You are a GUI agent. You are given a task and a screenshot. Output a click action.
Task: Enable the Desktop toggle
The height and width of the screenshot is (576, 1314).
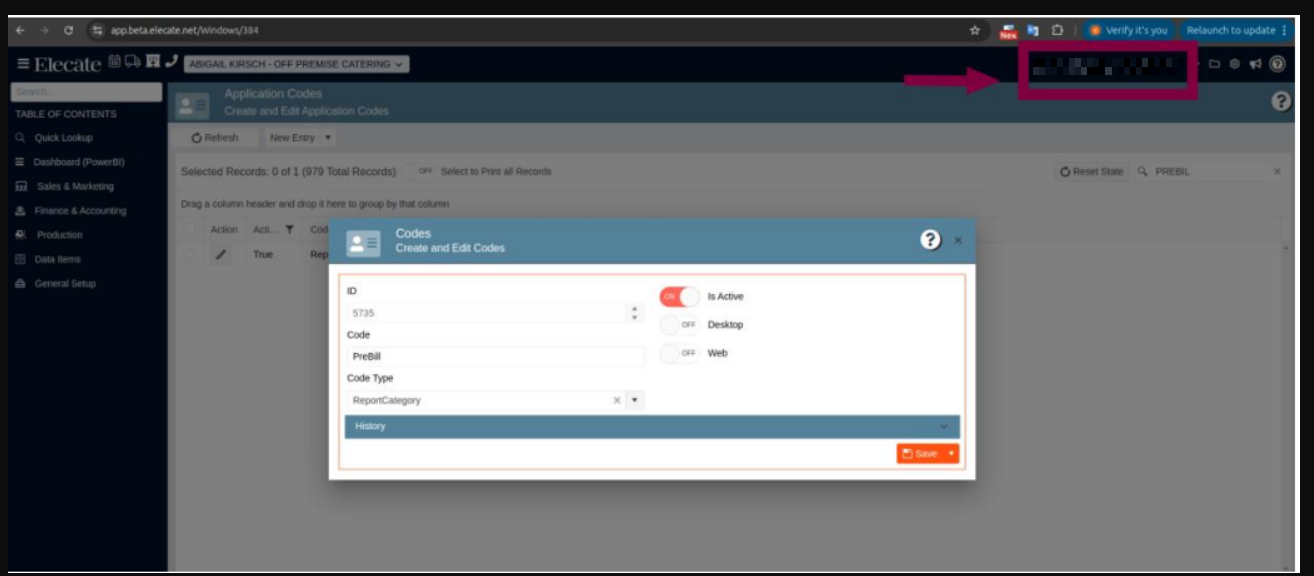(679, 325)
